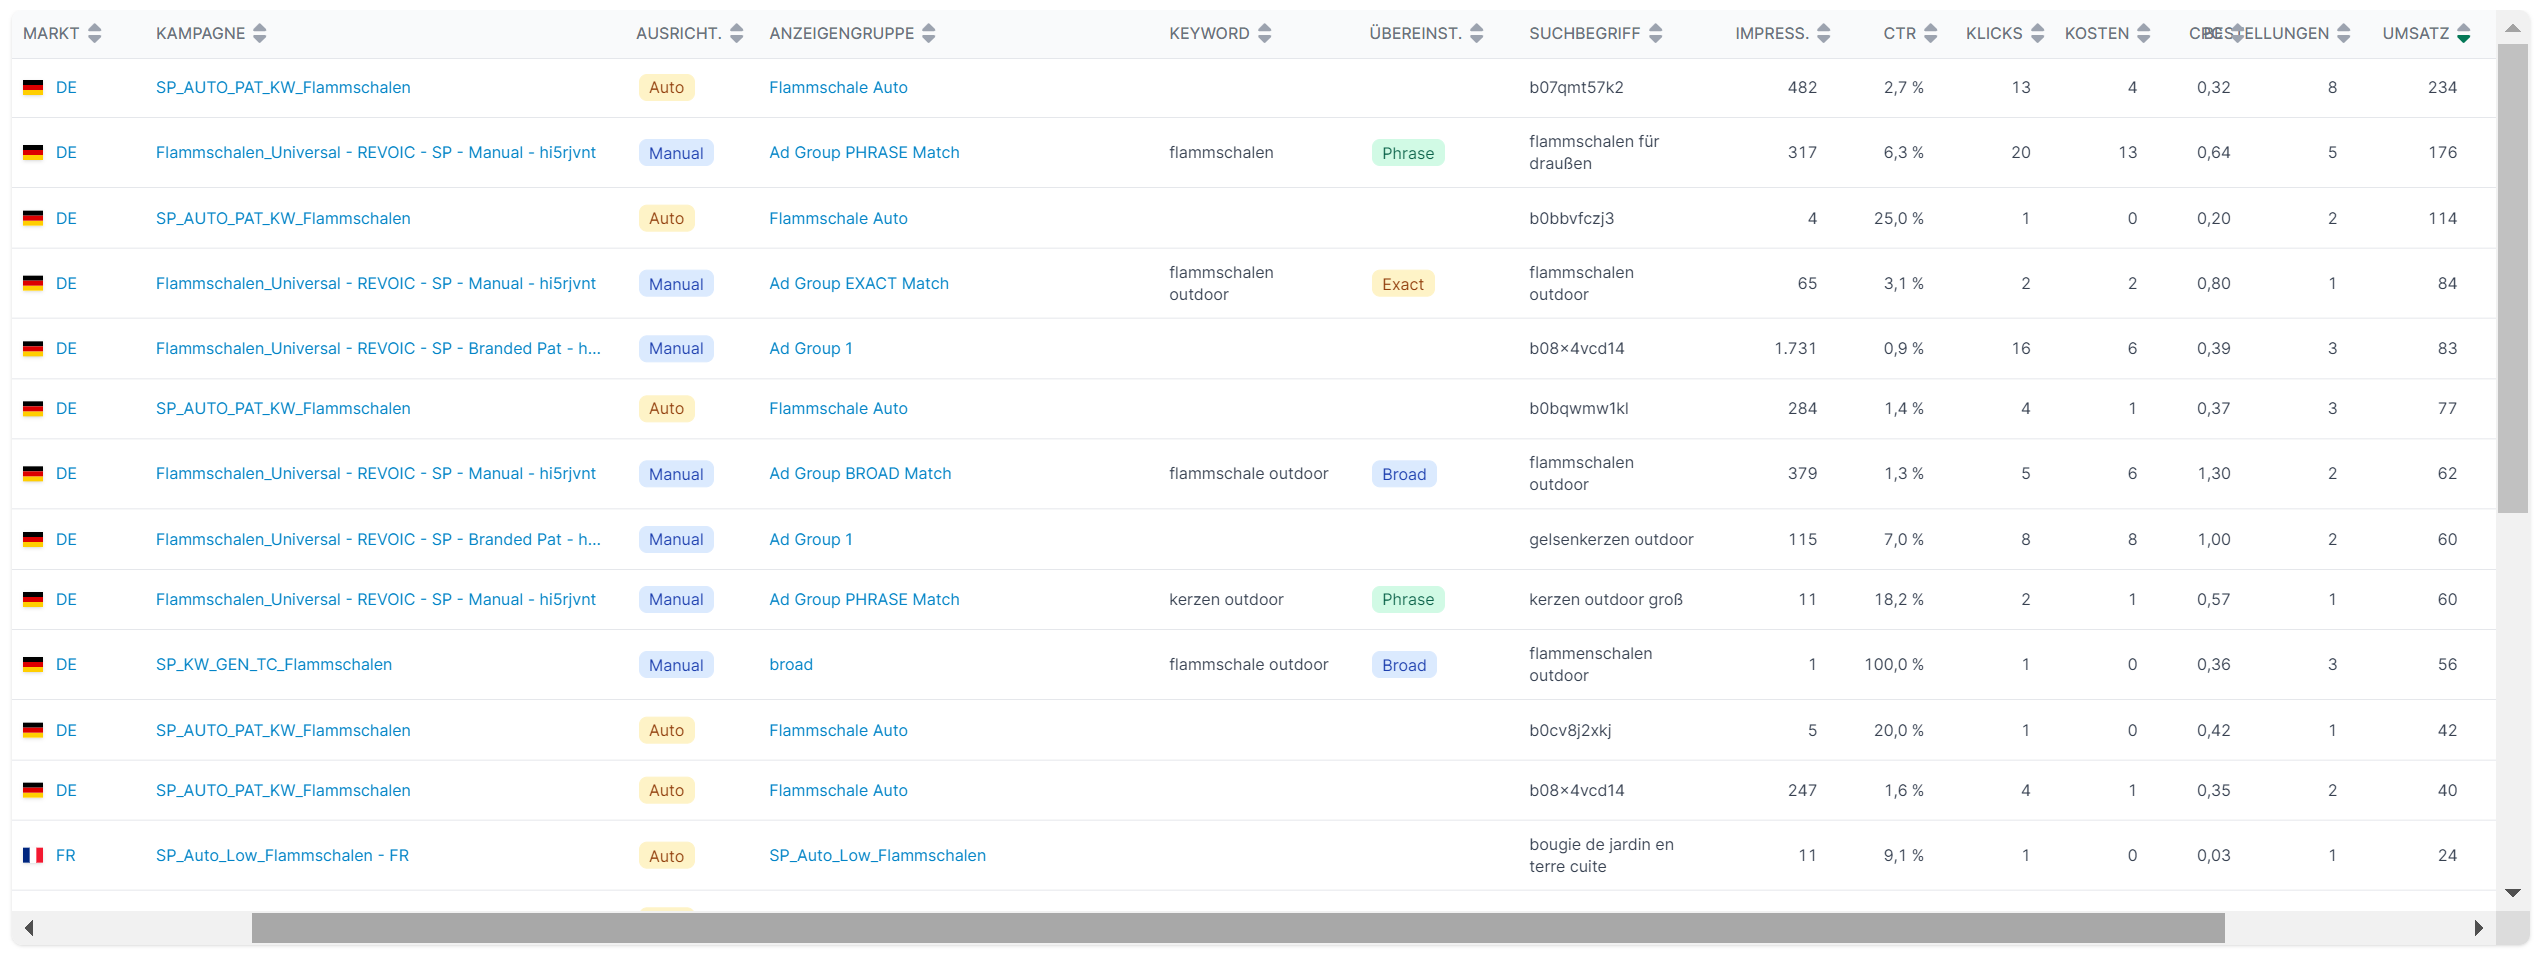Screen dimensions: 2538x956
Task: Click Broad badge in flammenschalen outdoor row
Action: [x=1404, y=665]
